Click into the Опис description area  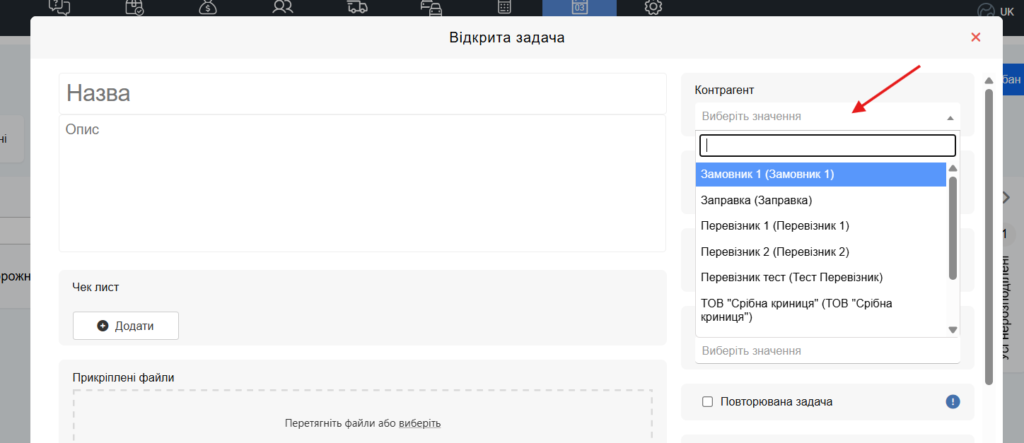362,183
